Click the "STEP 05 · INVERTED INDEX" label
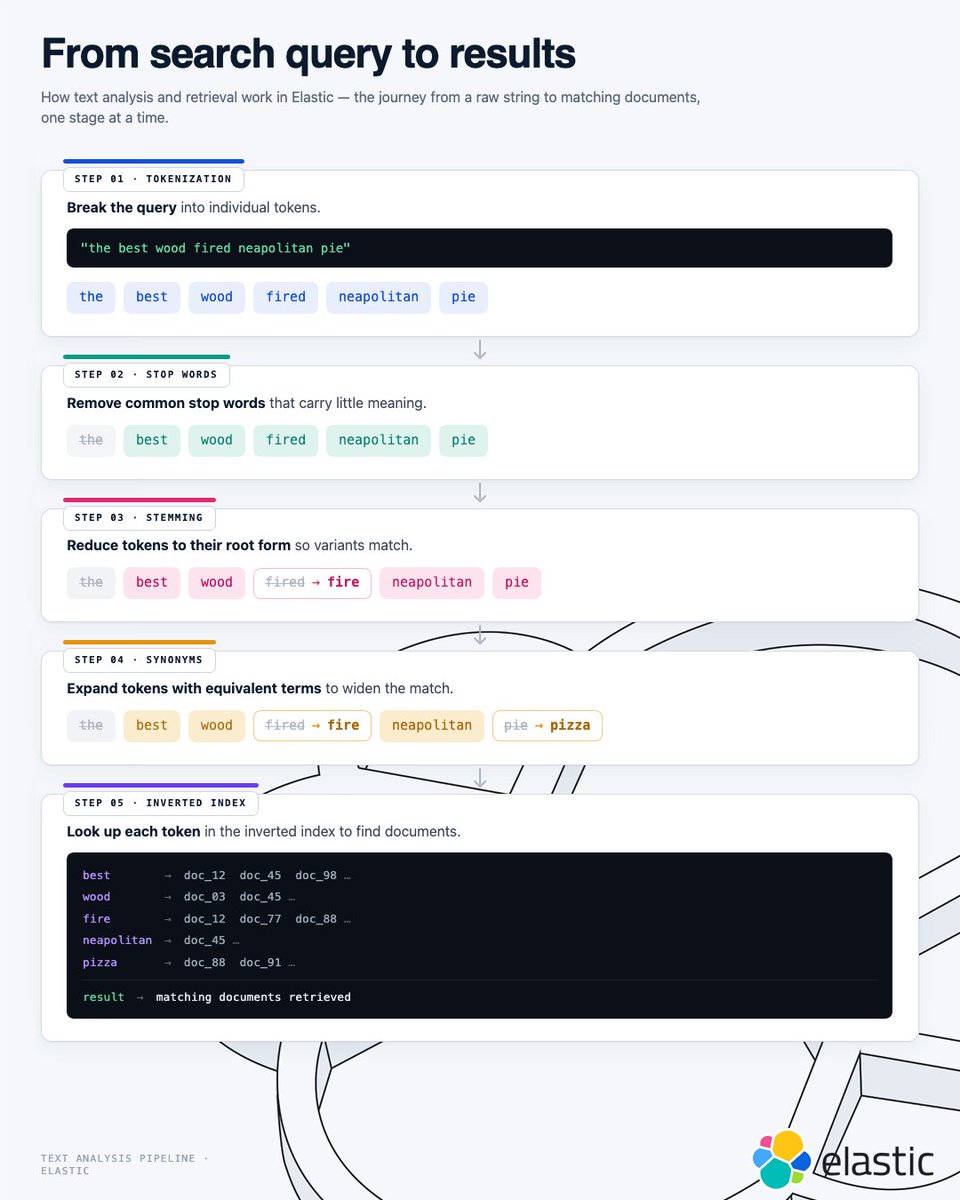The image size is (960, 1200). pos(160,803)
